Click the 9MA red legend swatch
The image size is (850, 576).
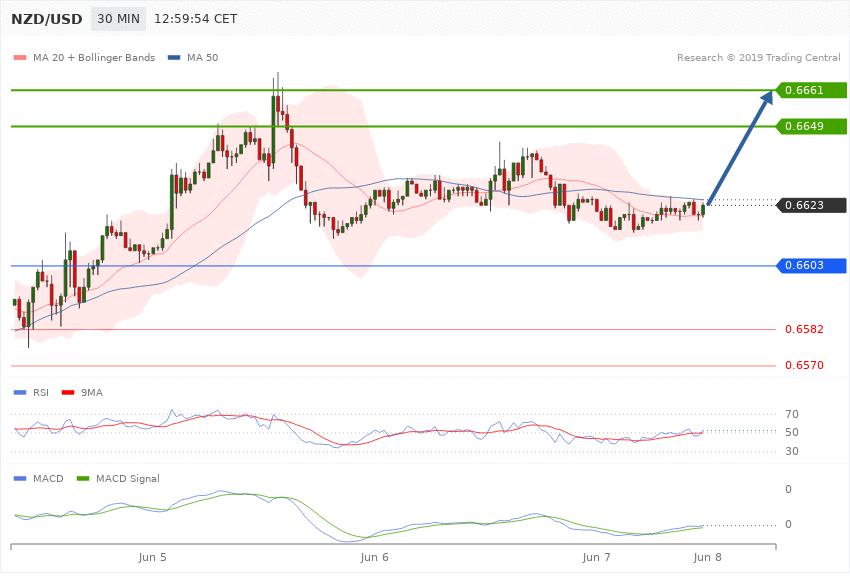[68, 392]
